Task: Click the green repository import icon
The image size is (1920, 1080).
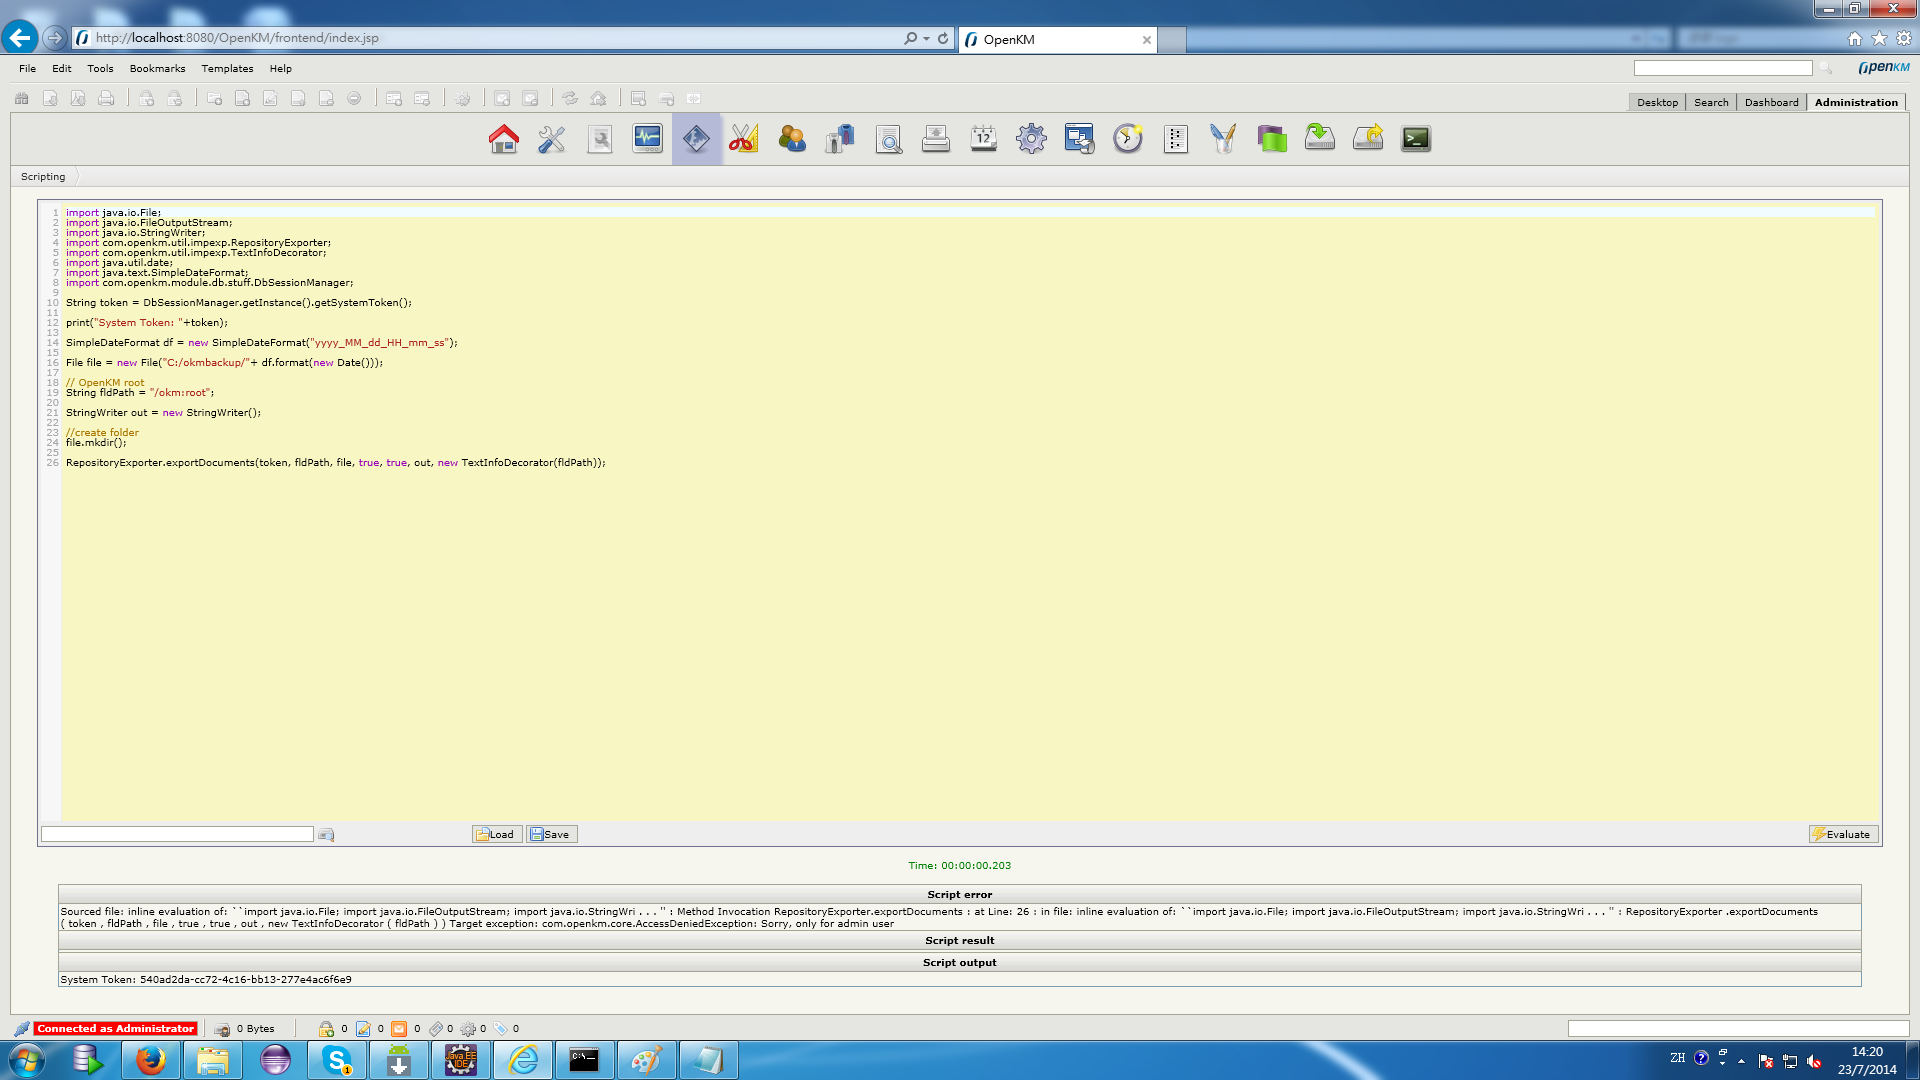Action: 1320,139
